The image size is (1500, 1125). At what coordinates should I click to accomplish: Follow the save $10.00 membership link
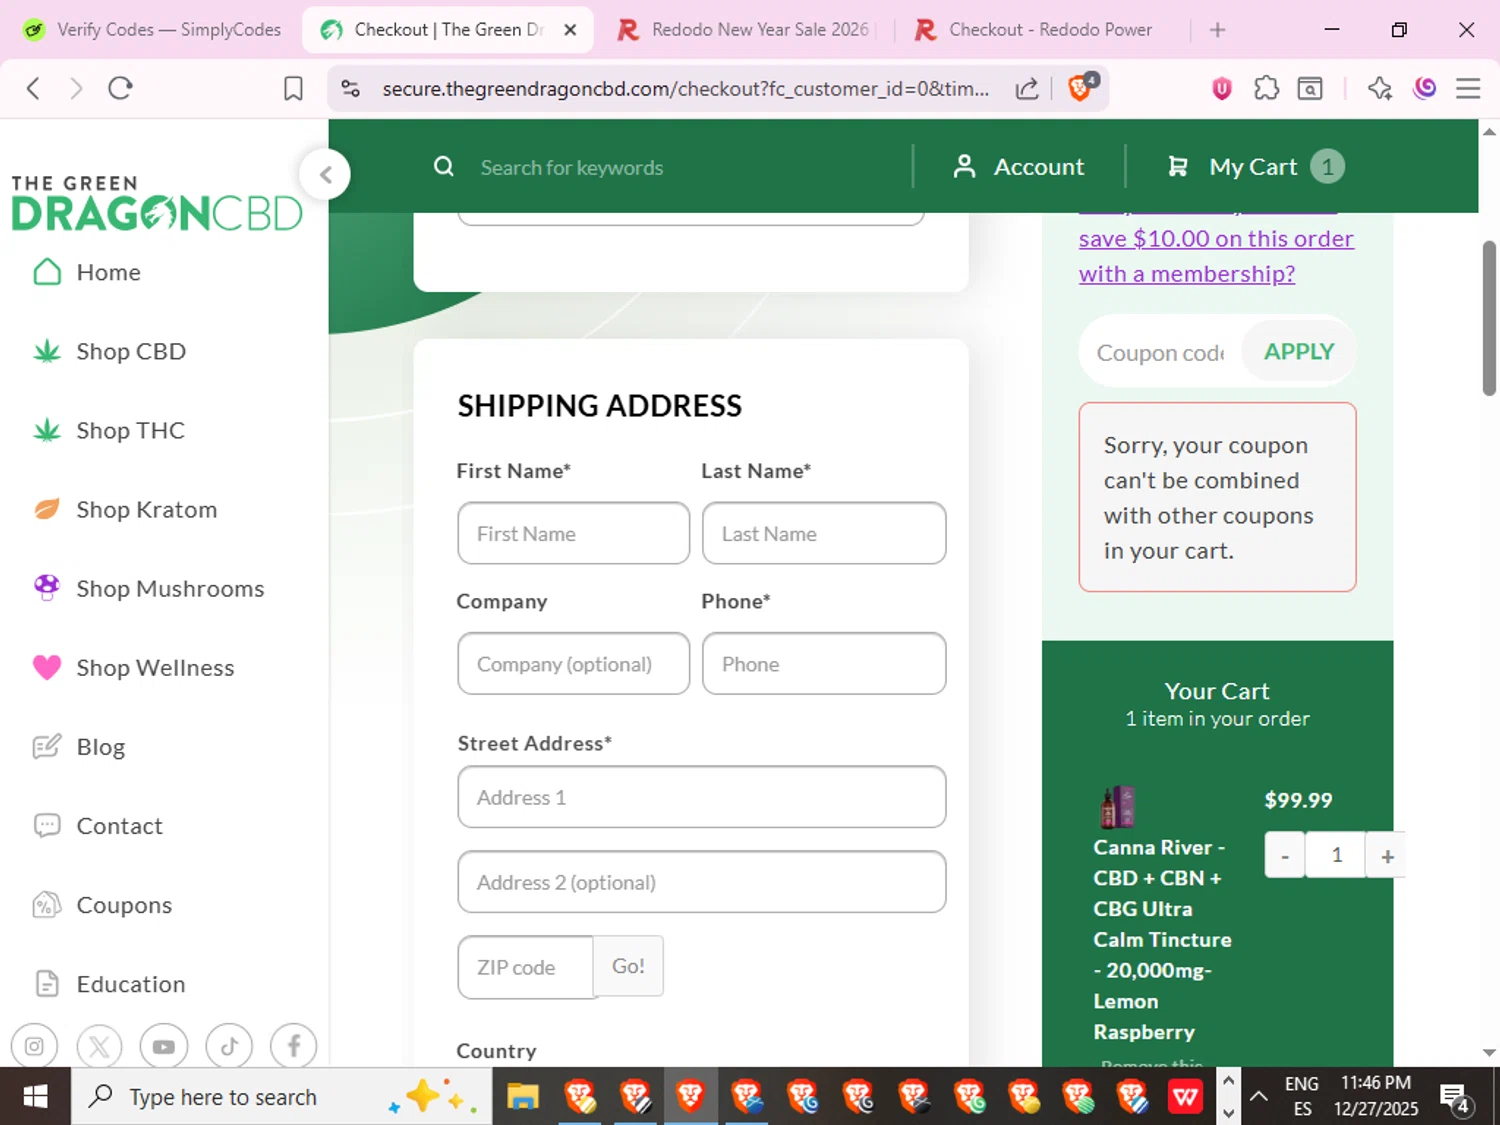pyautogui.click(x=1216, y=256)
